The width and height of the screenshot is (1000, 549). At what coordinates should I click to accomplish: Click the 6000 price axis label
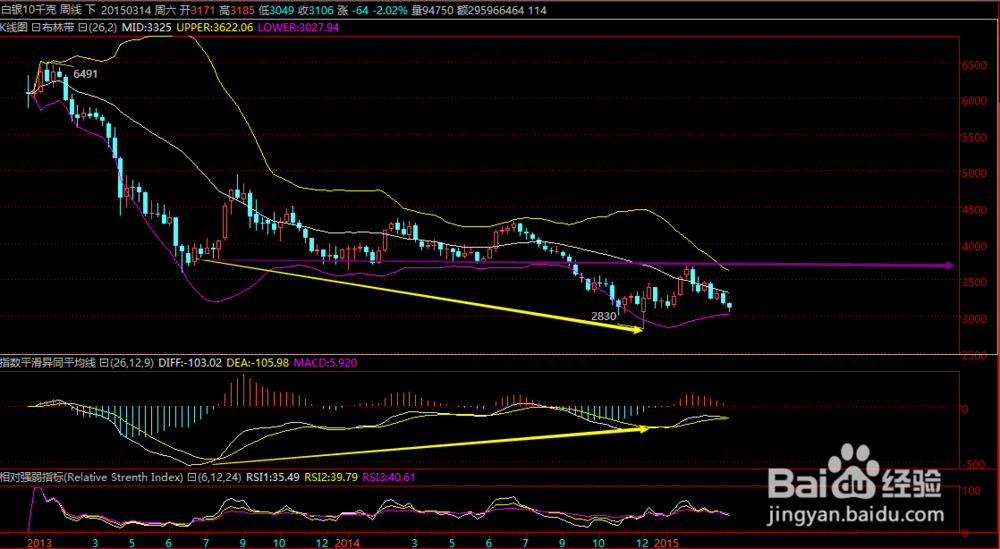(975, 101)
